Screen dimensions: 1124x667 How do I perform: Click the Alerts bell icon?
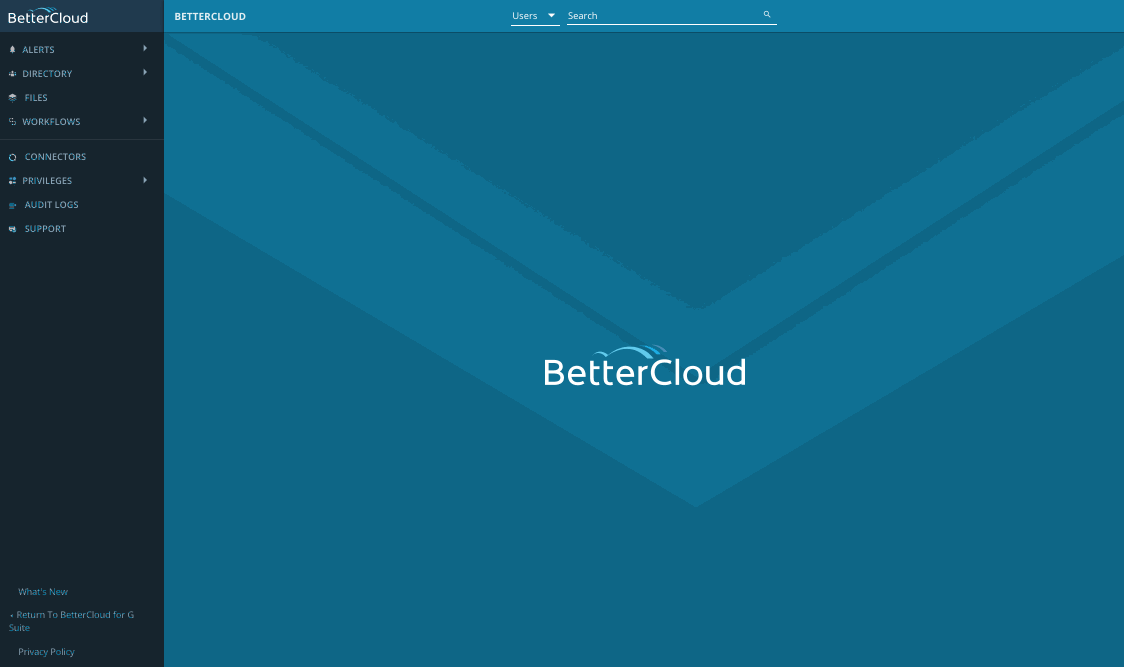[12, 49]
